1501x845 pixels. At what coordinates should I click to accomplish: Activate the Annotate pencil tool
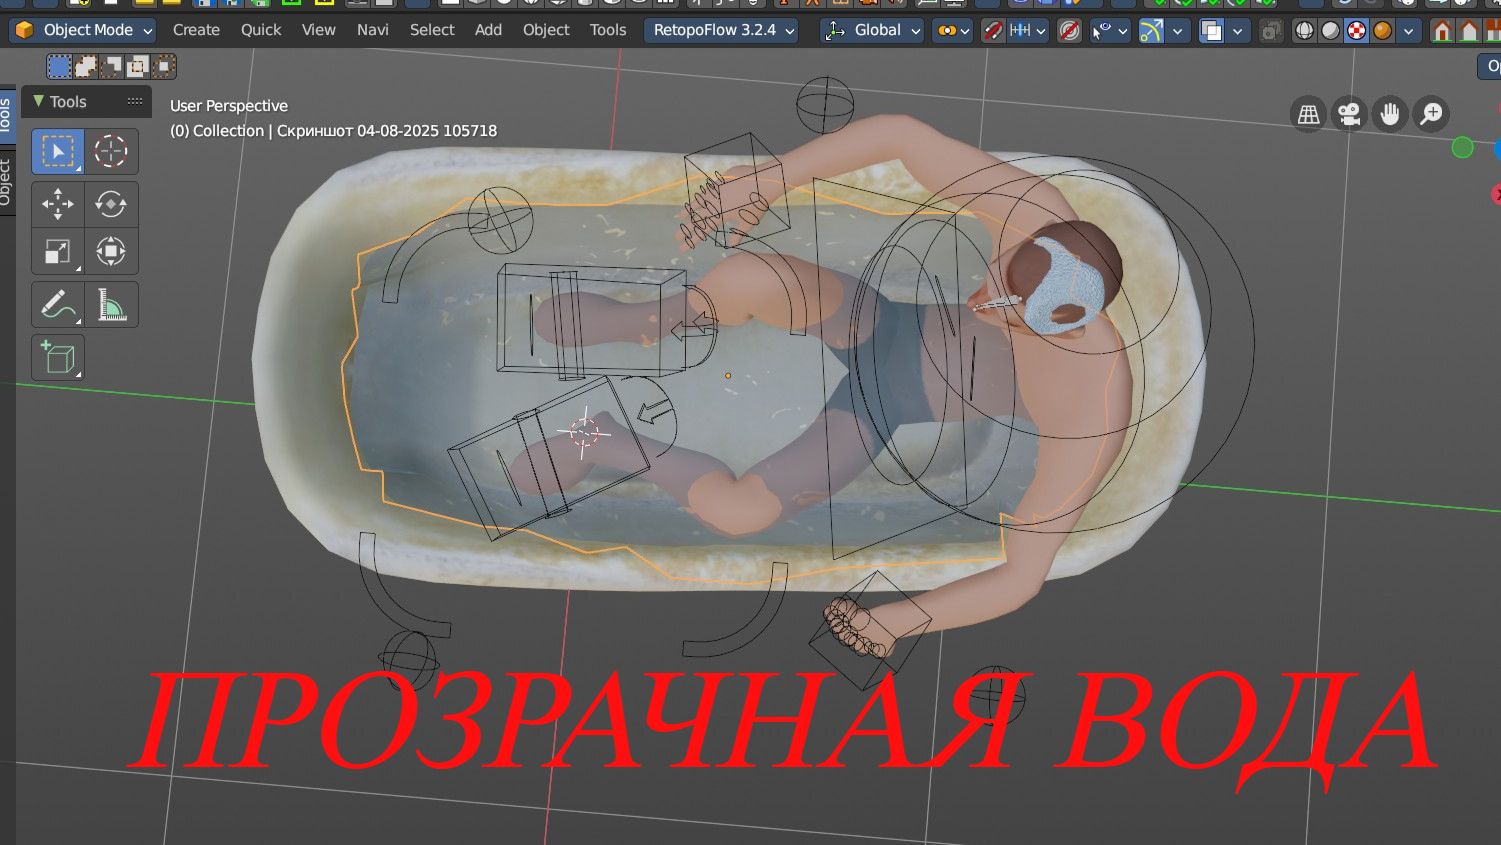[x=58, y=305]
